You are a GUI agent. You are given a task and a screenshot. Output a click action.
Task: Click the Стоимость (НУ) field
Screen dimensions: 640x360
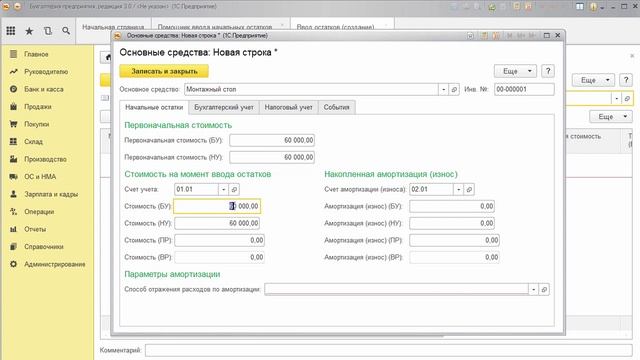point(217,224)
